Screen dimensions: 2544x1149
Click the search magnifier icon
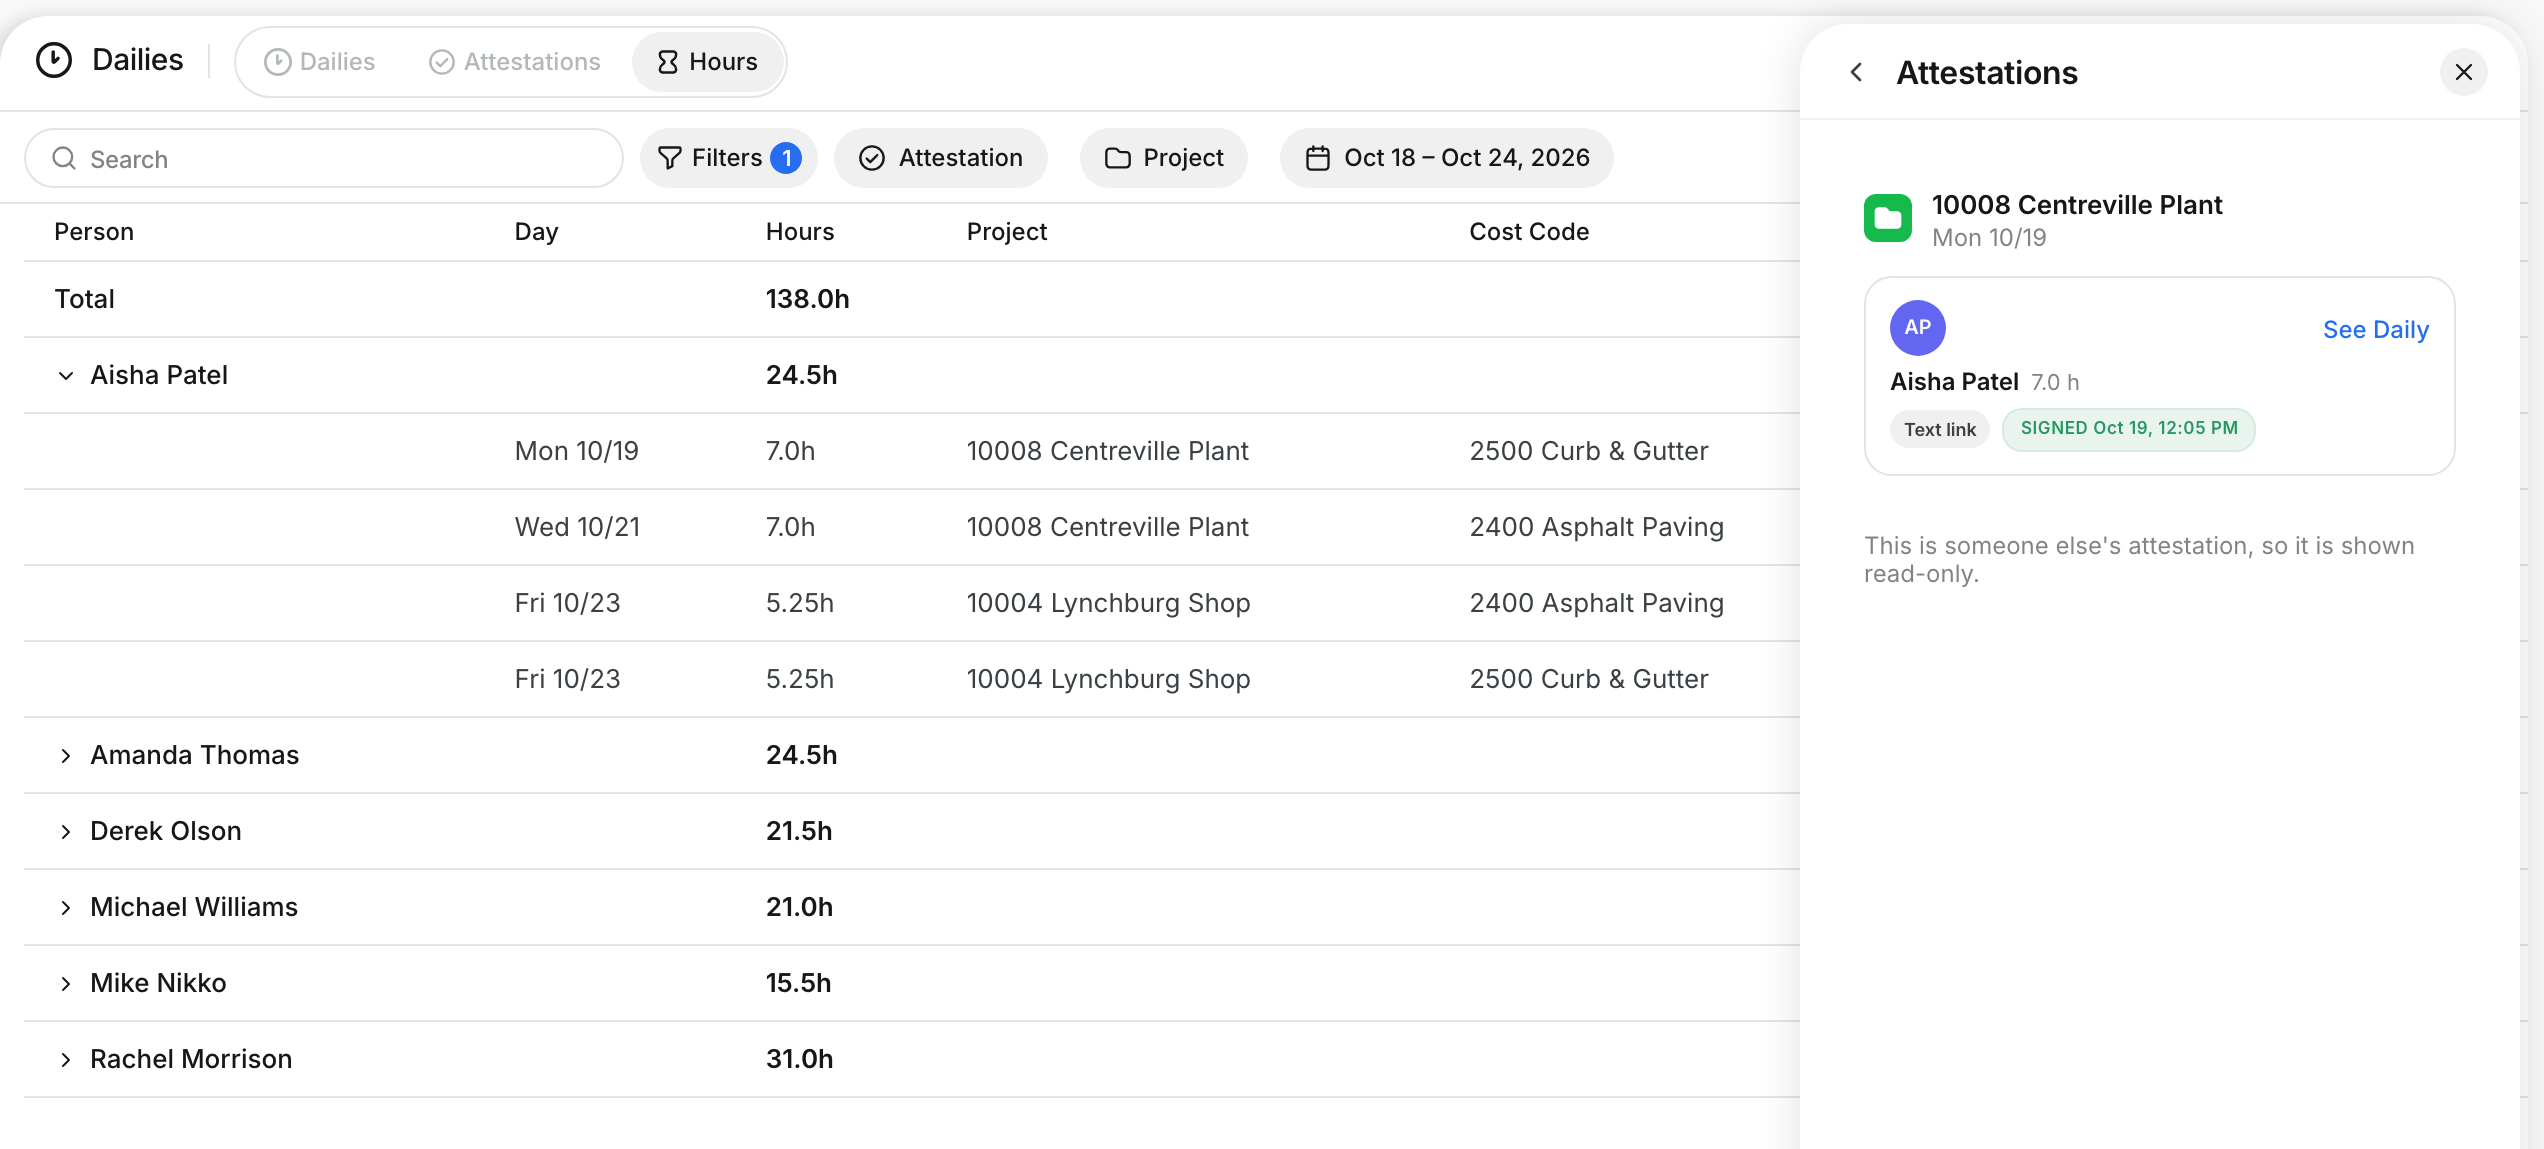[x=64, y=158]
